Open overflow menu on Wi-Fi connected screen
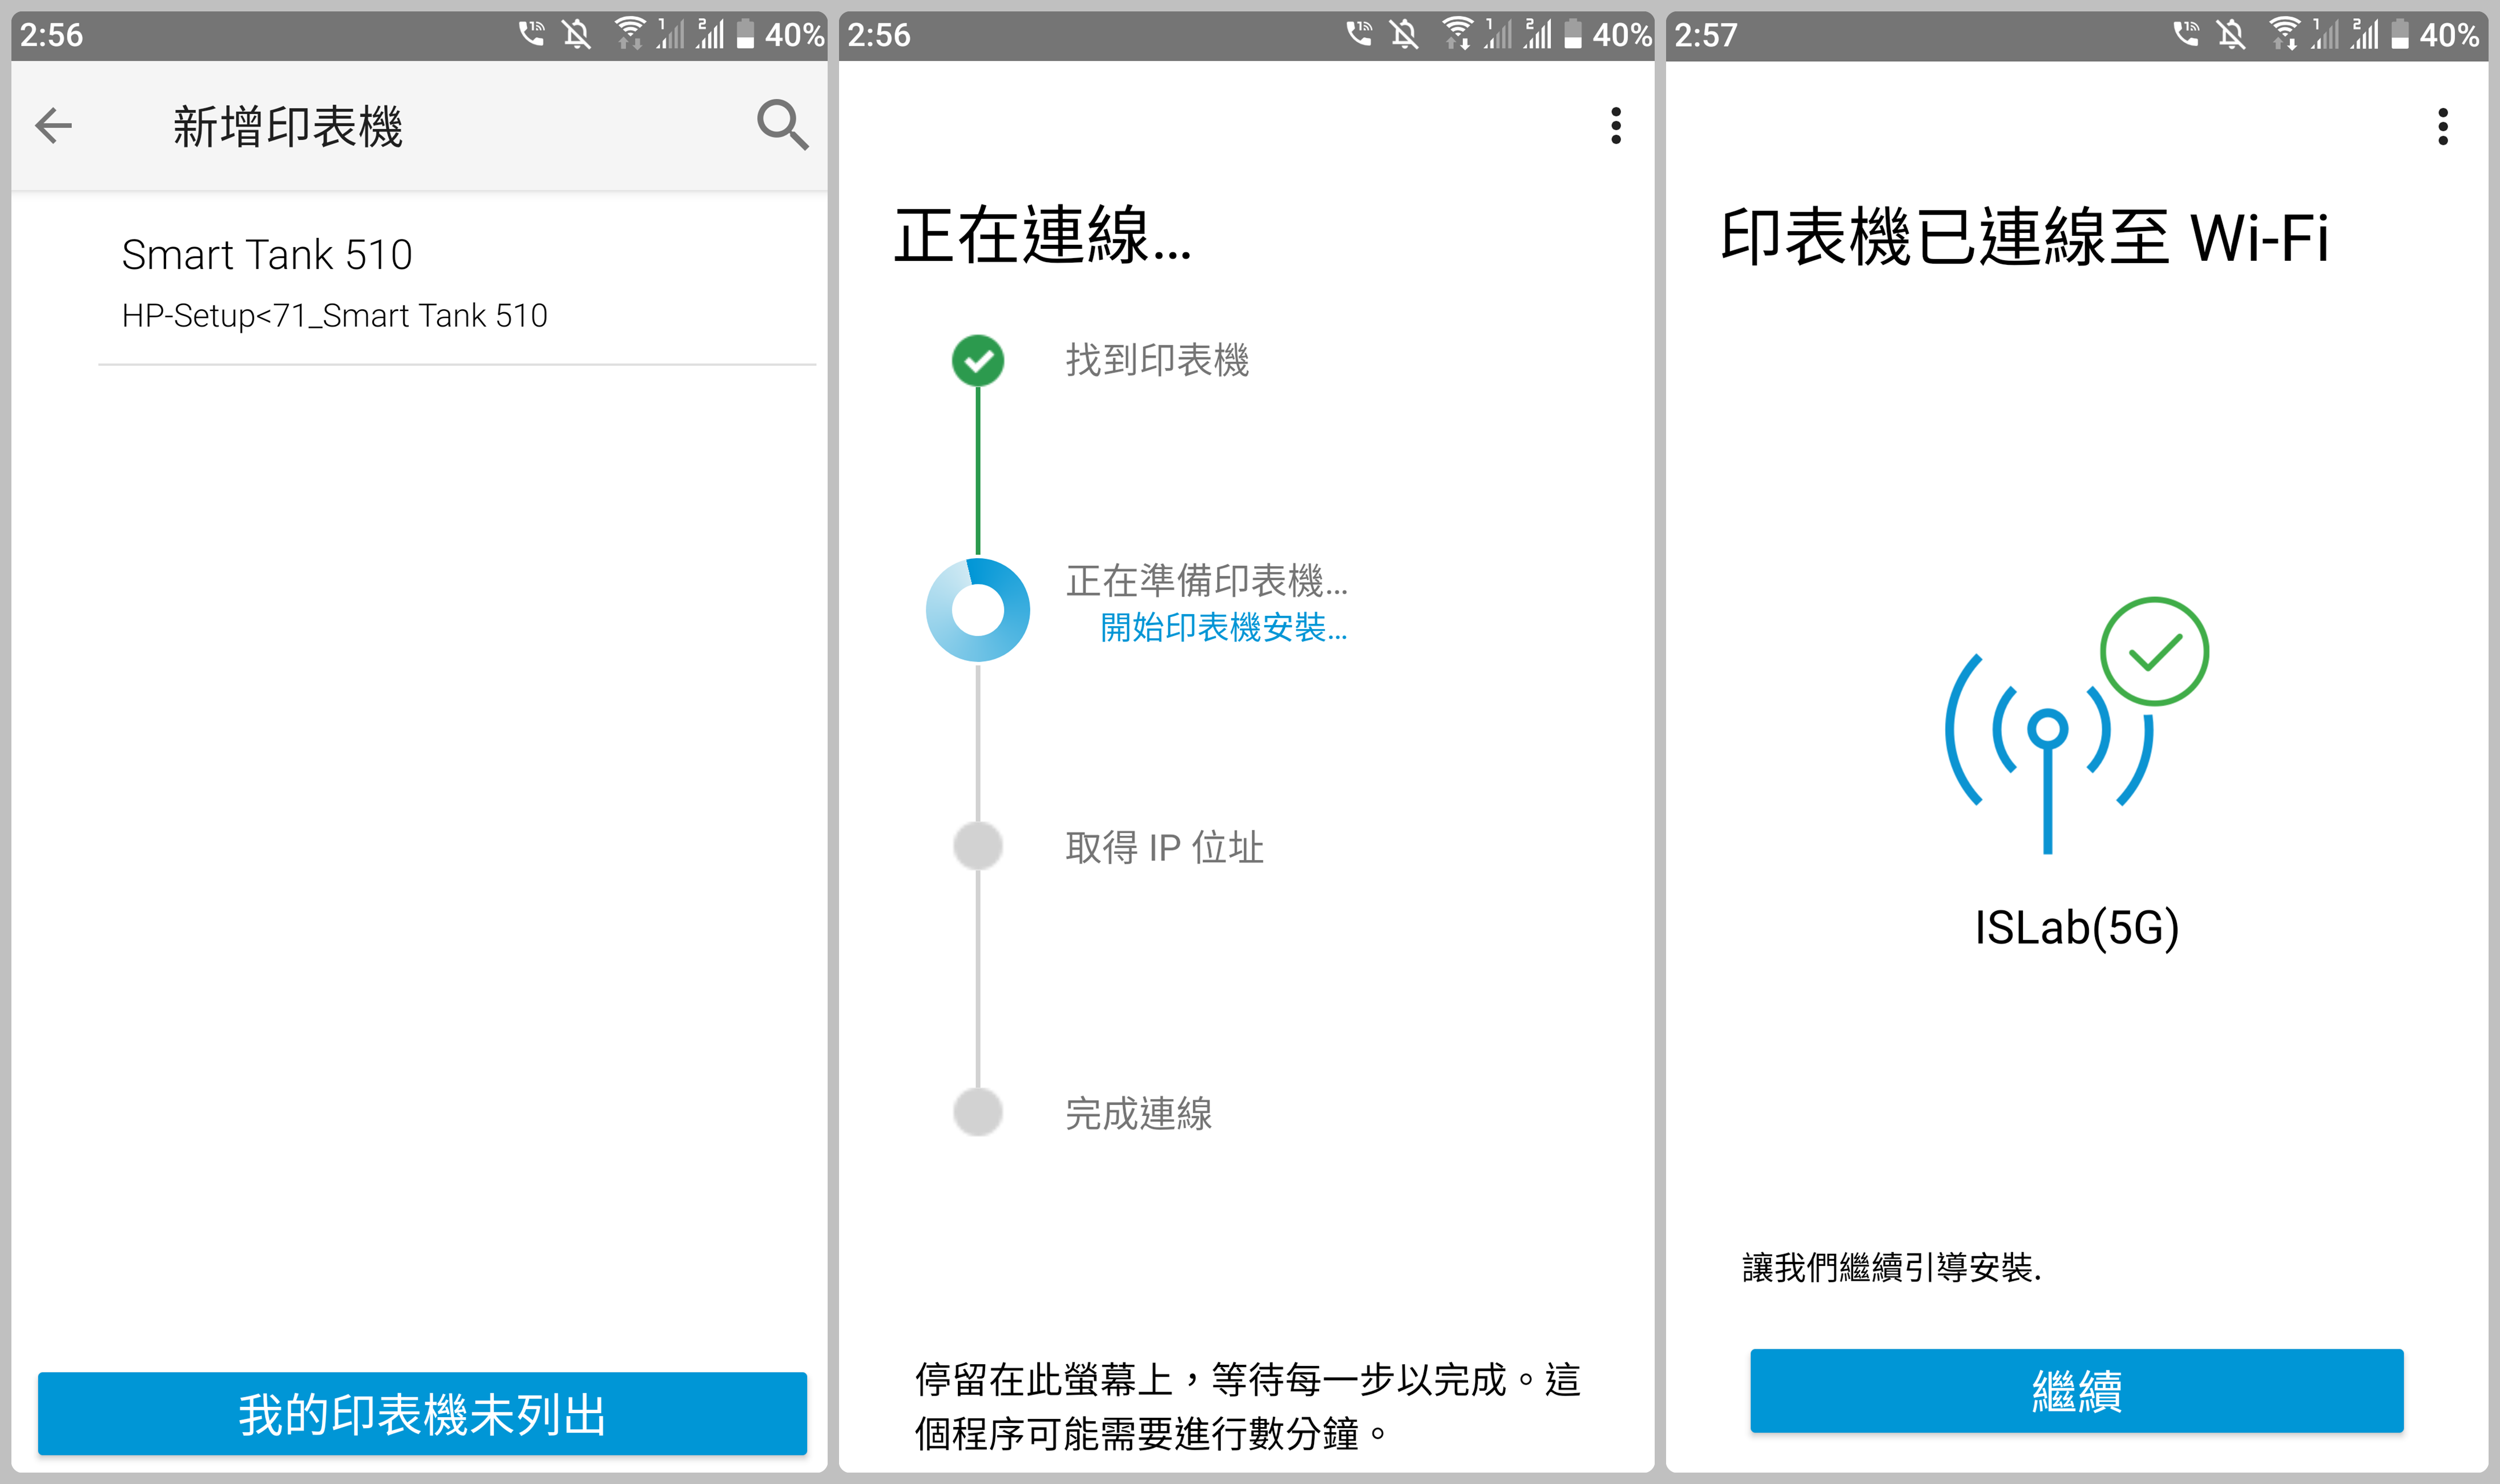 point(2442,126)
